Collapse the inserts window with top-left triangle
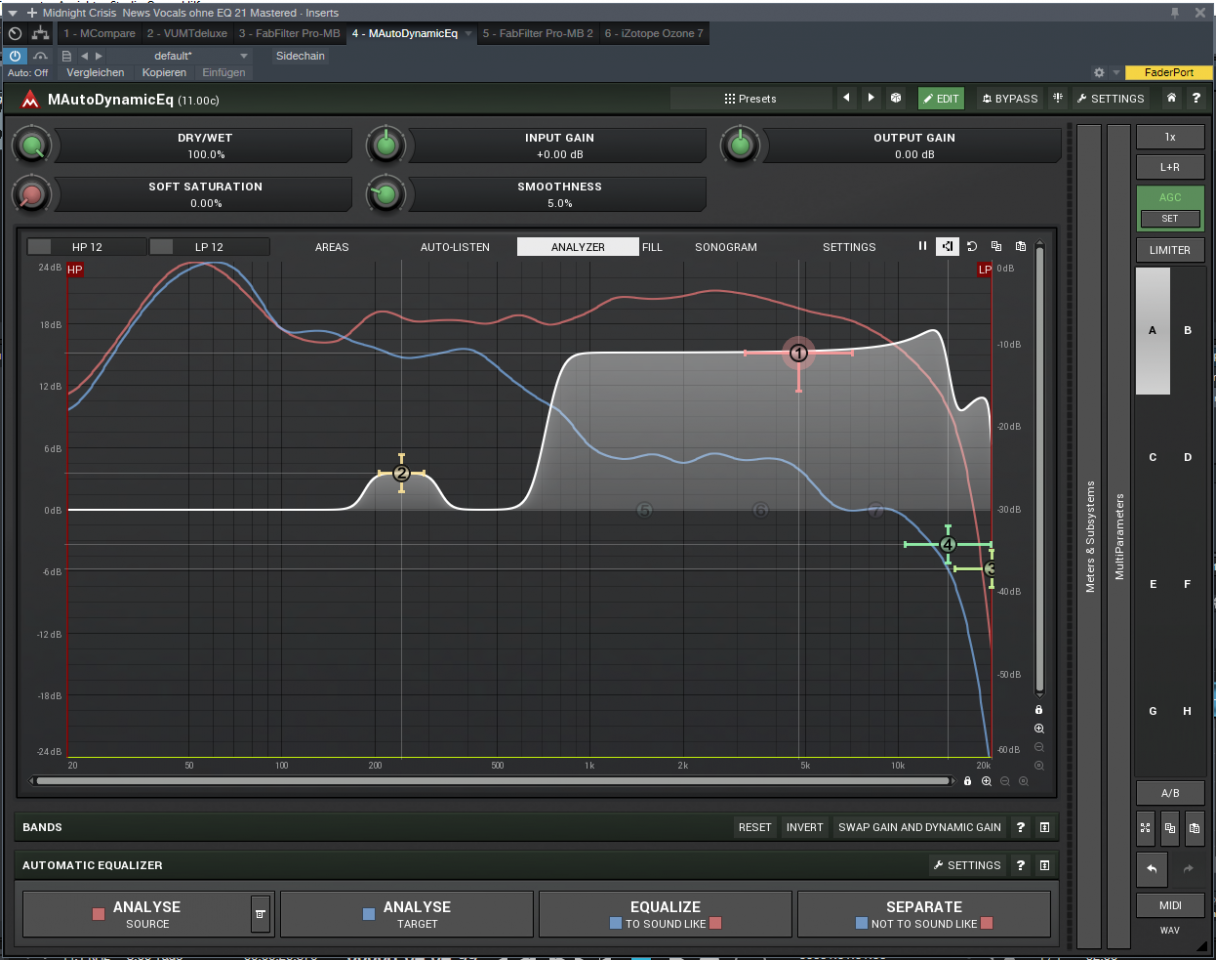 (12, 13)
